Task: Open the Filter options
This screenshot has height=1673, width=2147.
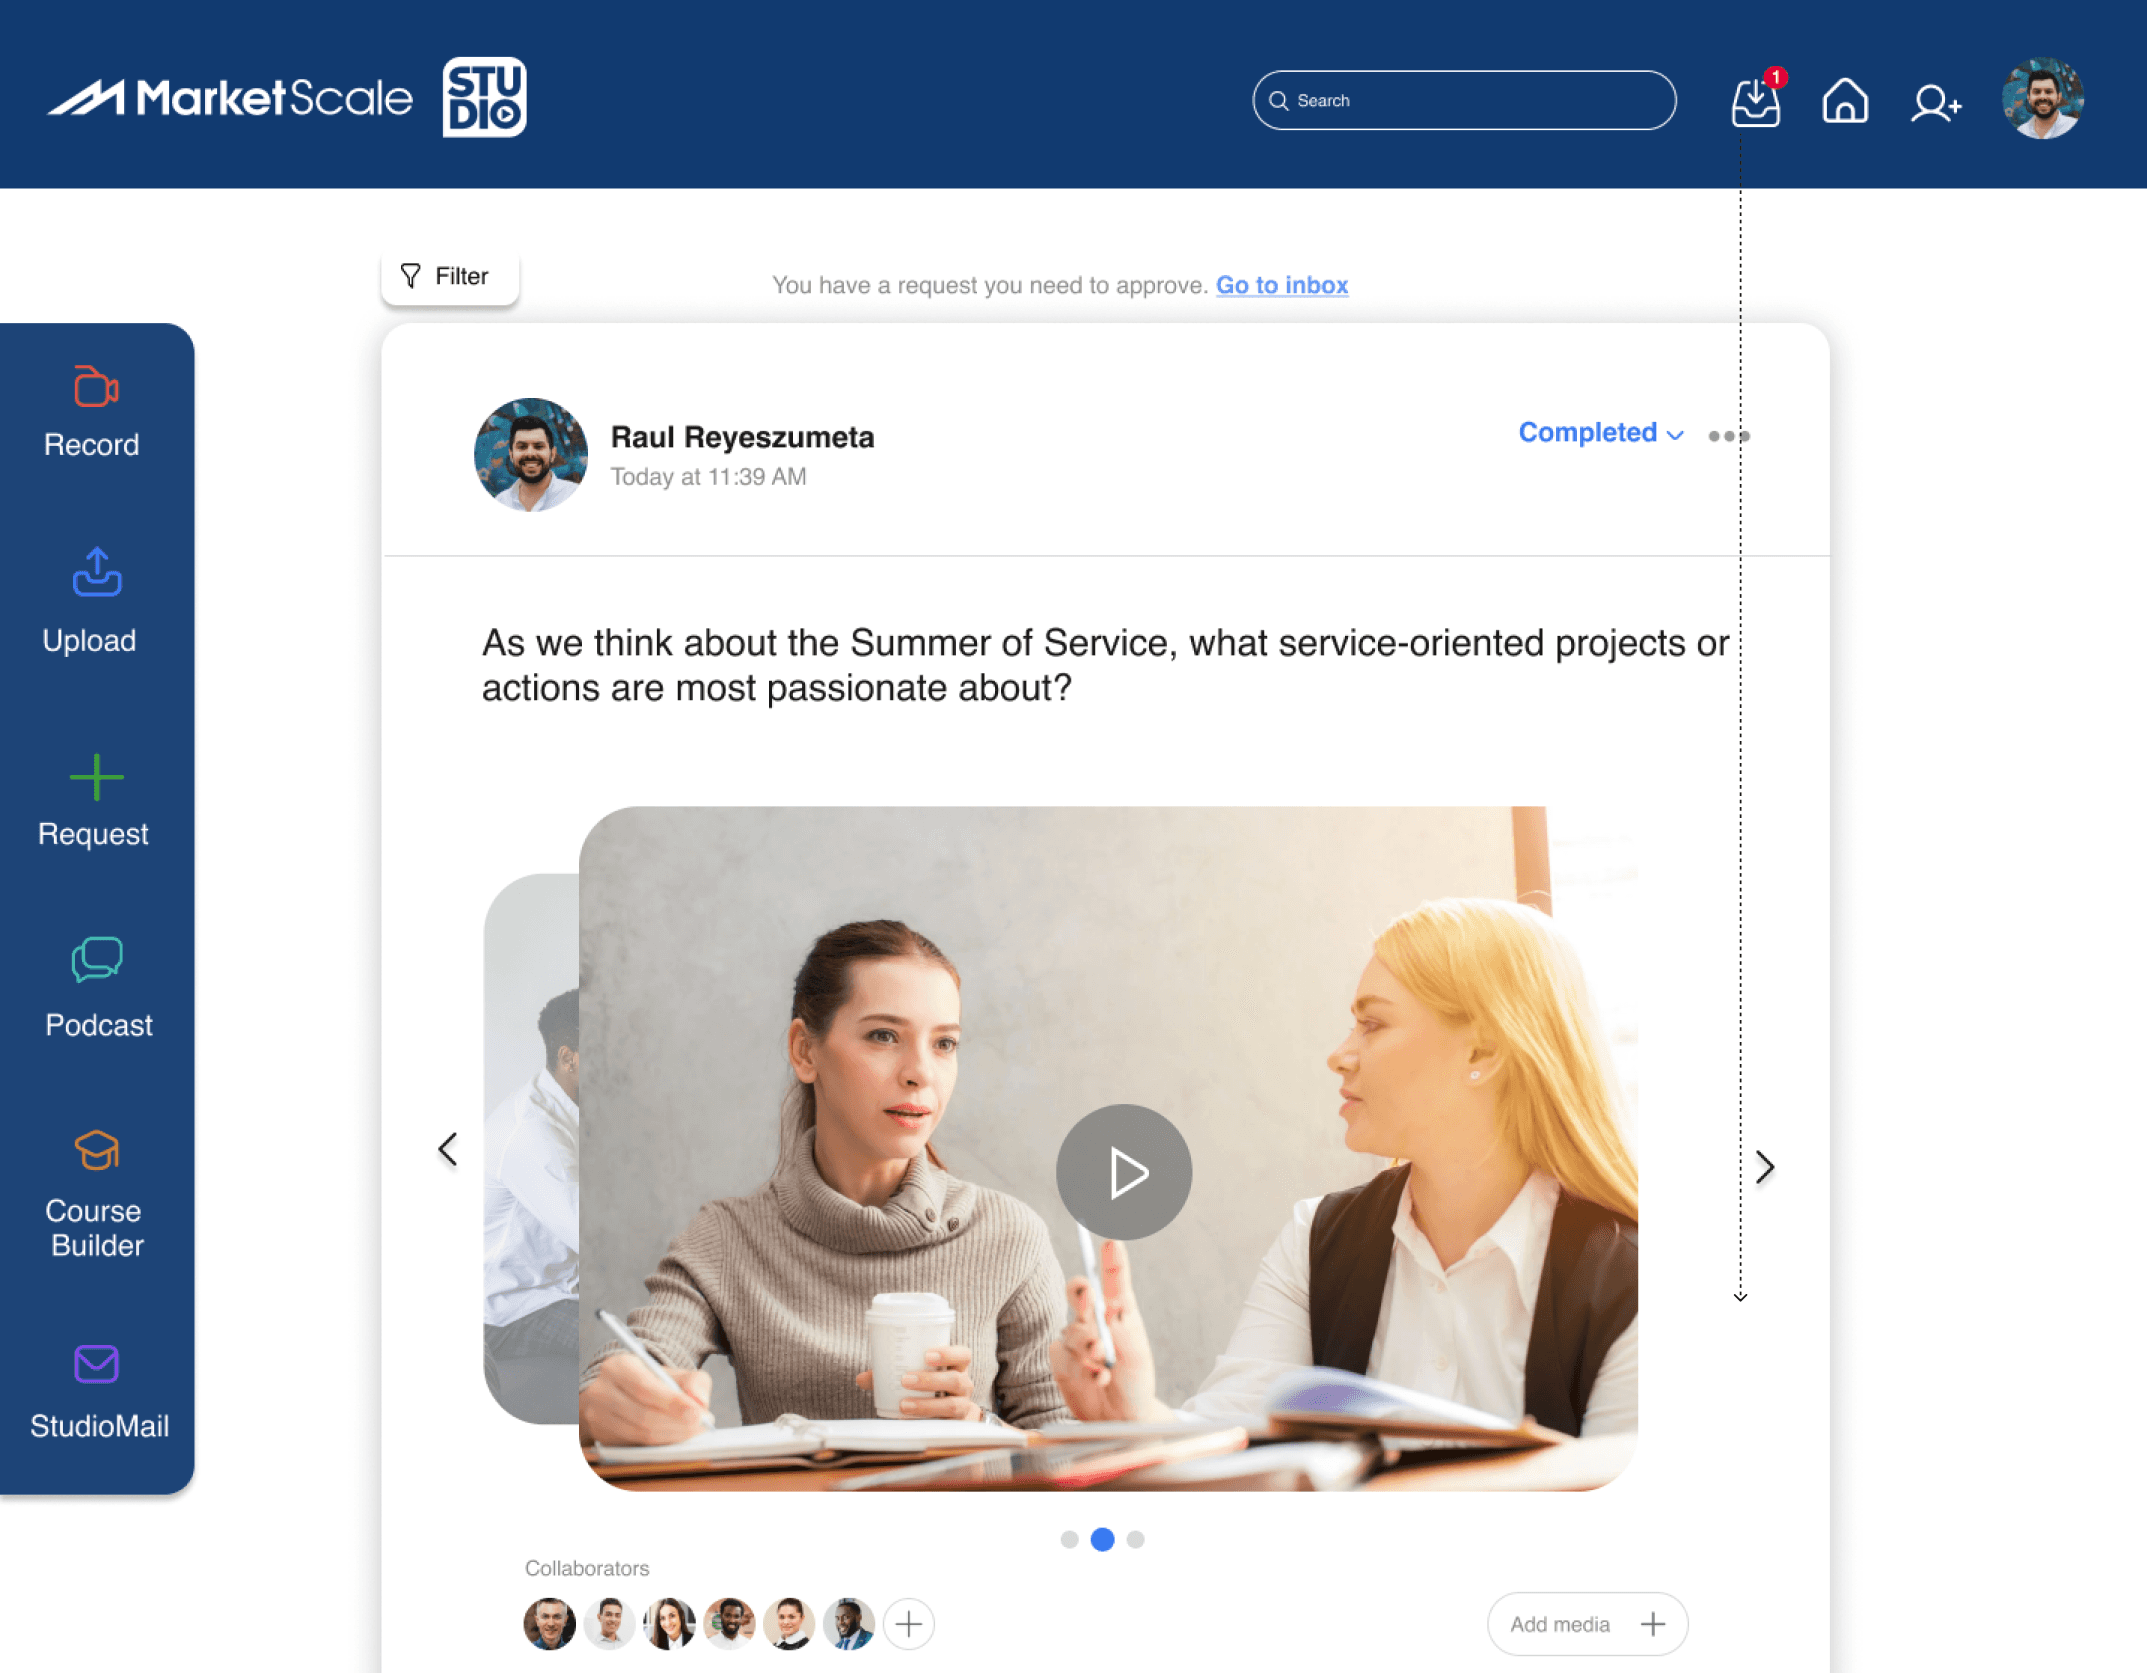Action: tap(449, 276)
